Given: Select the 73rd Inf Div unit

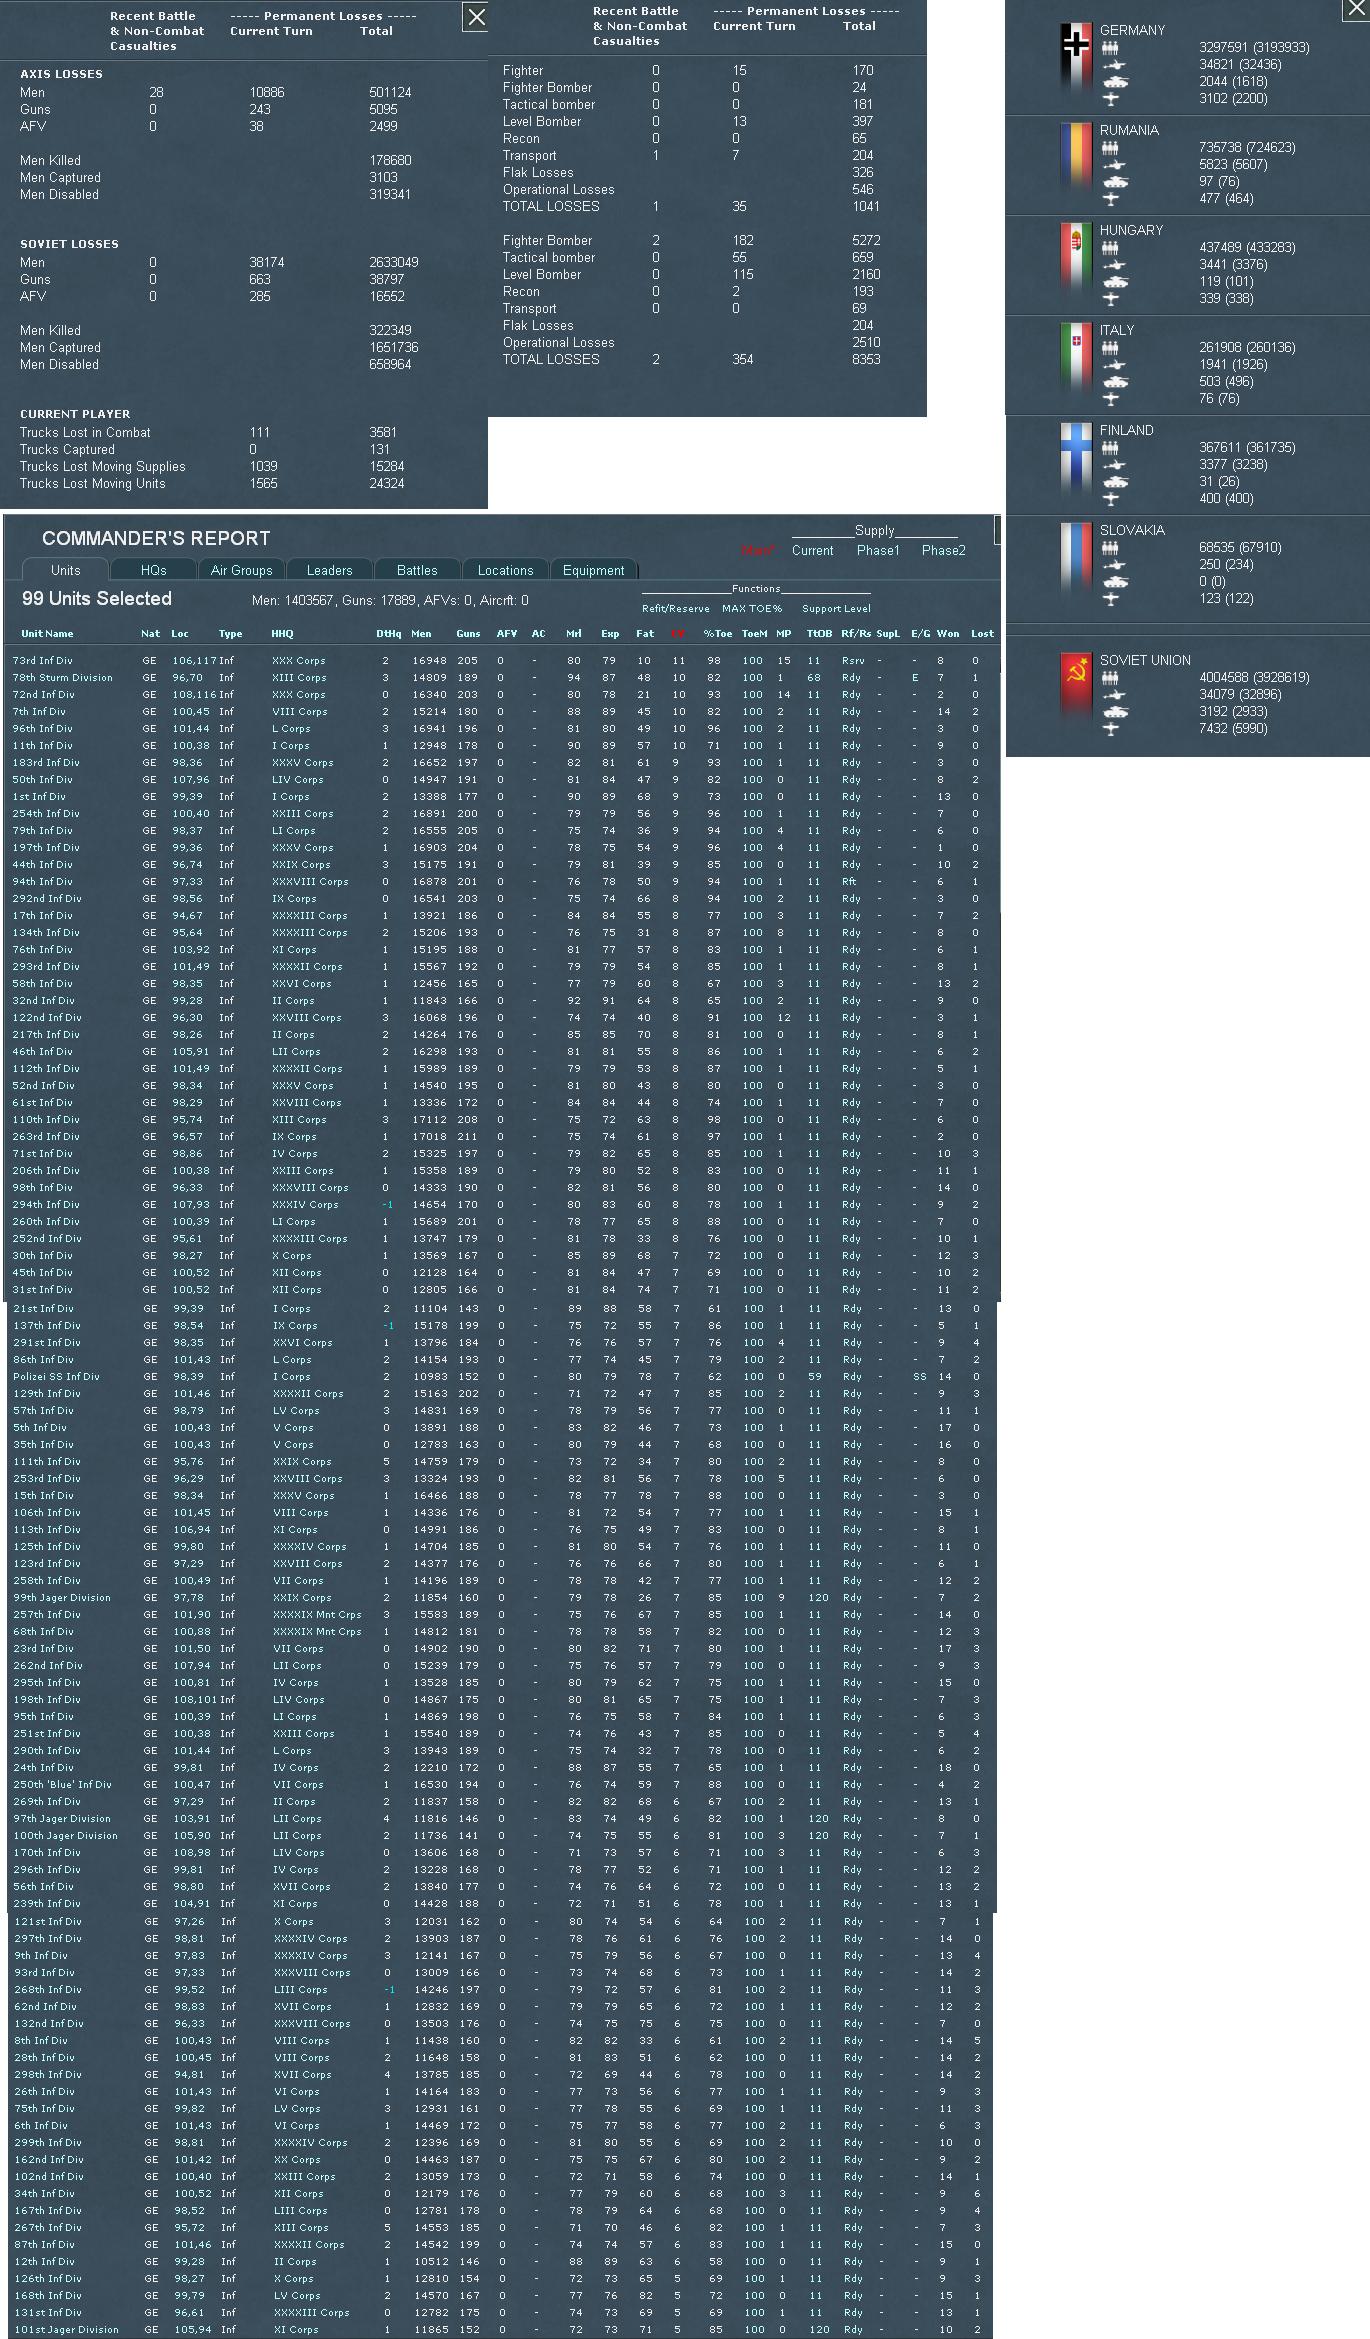Looking at the screenshot, I should (42, 661).
